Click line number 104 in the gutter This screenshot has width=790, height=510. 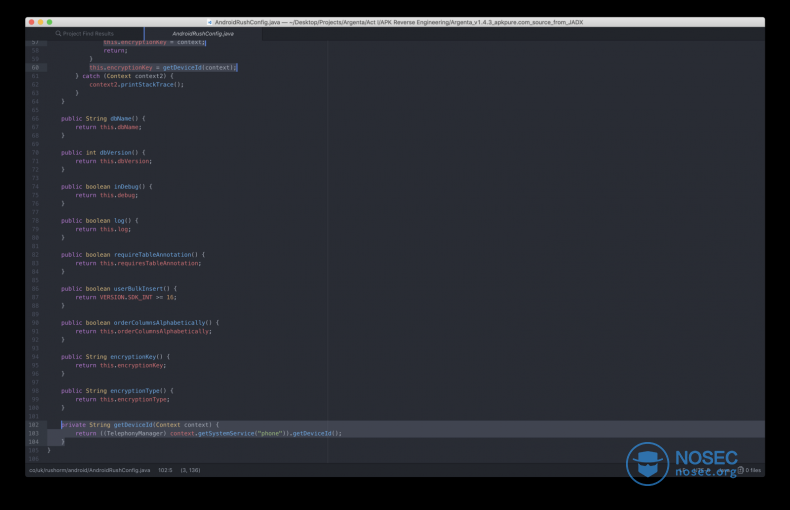click(x=34, y=442)
